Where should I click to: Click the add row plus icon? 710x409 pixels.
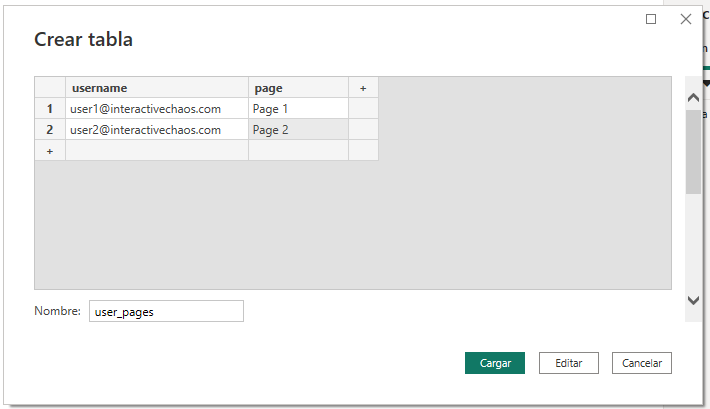[x=50, y=150]
